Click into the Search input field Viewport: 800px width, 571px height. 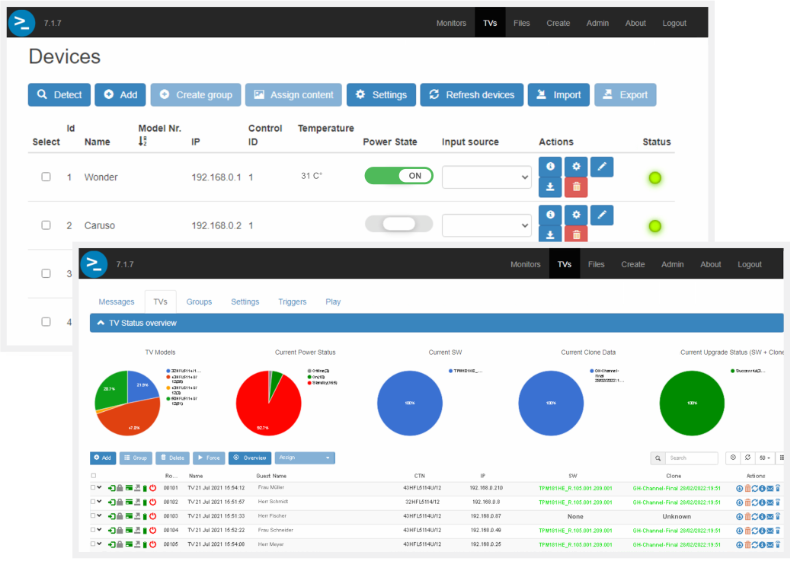pos(692,458)
